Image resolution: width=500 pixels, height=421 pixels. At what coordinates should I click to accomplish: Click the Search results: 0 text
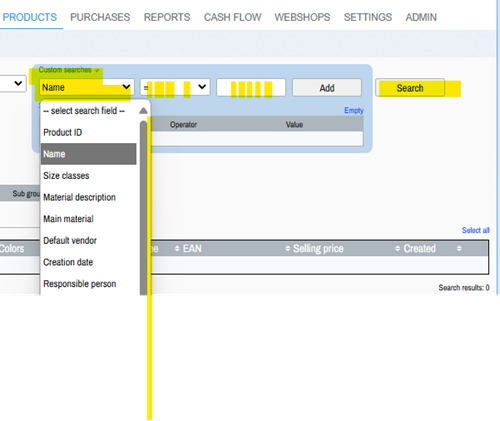[x=464, y=288]
